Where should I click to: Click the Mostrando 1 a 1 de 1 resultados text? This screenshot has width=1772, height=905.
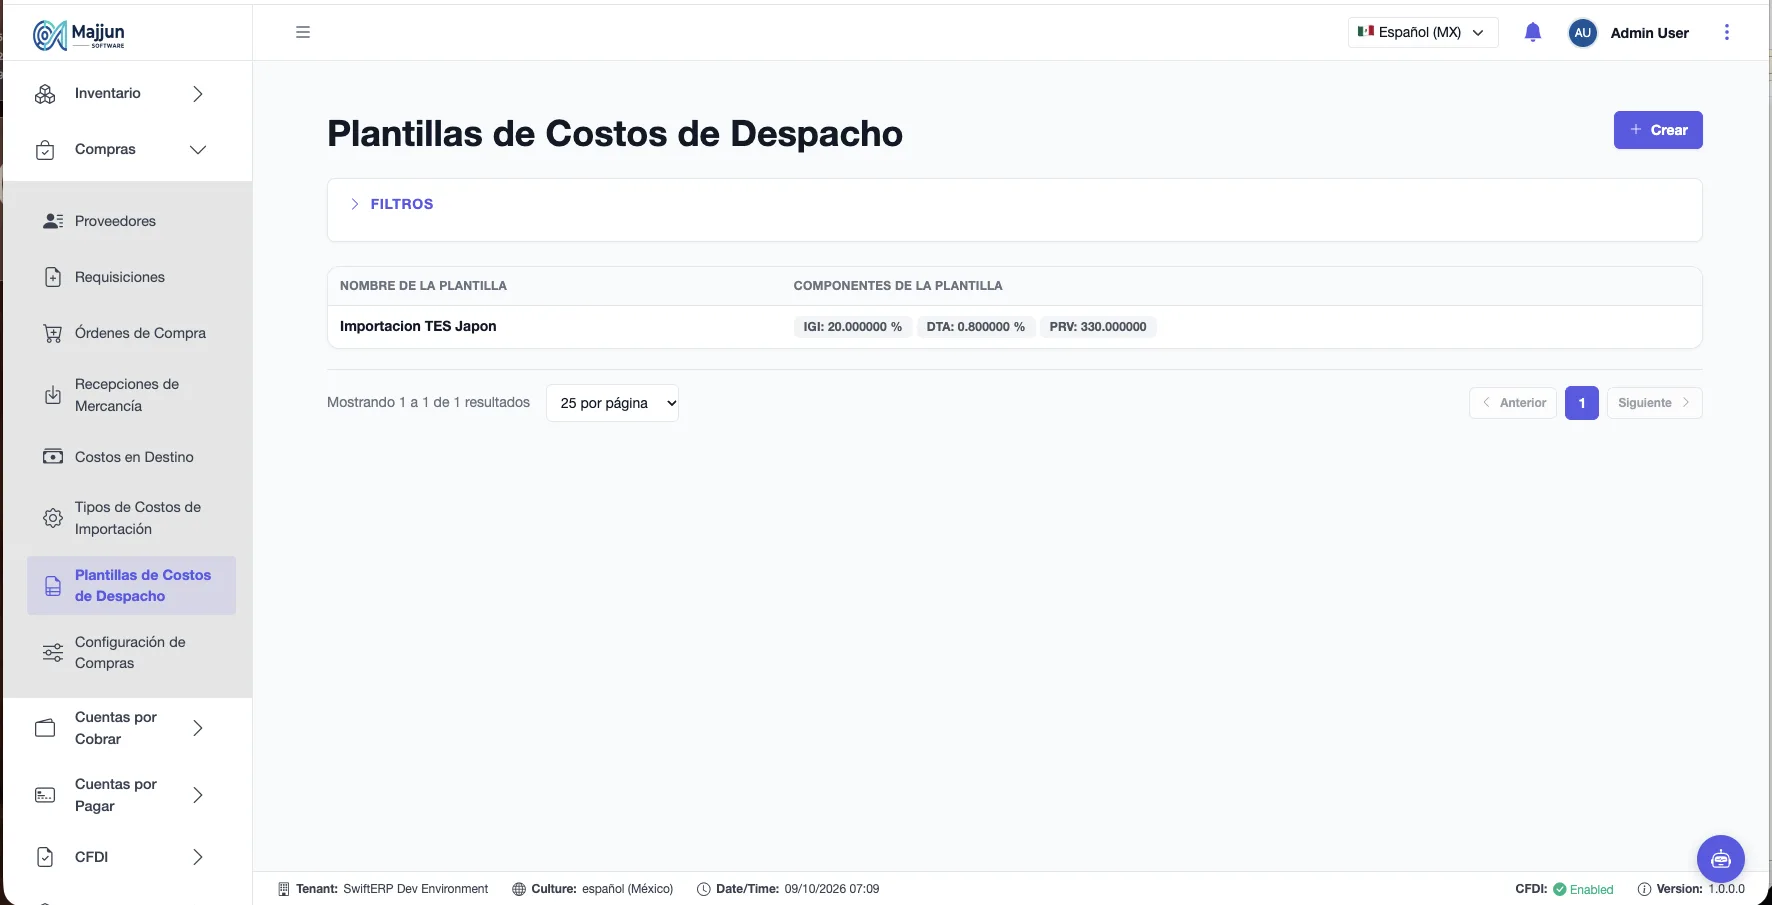[428, 402]
